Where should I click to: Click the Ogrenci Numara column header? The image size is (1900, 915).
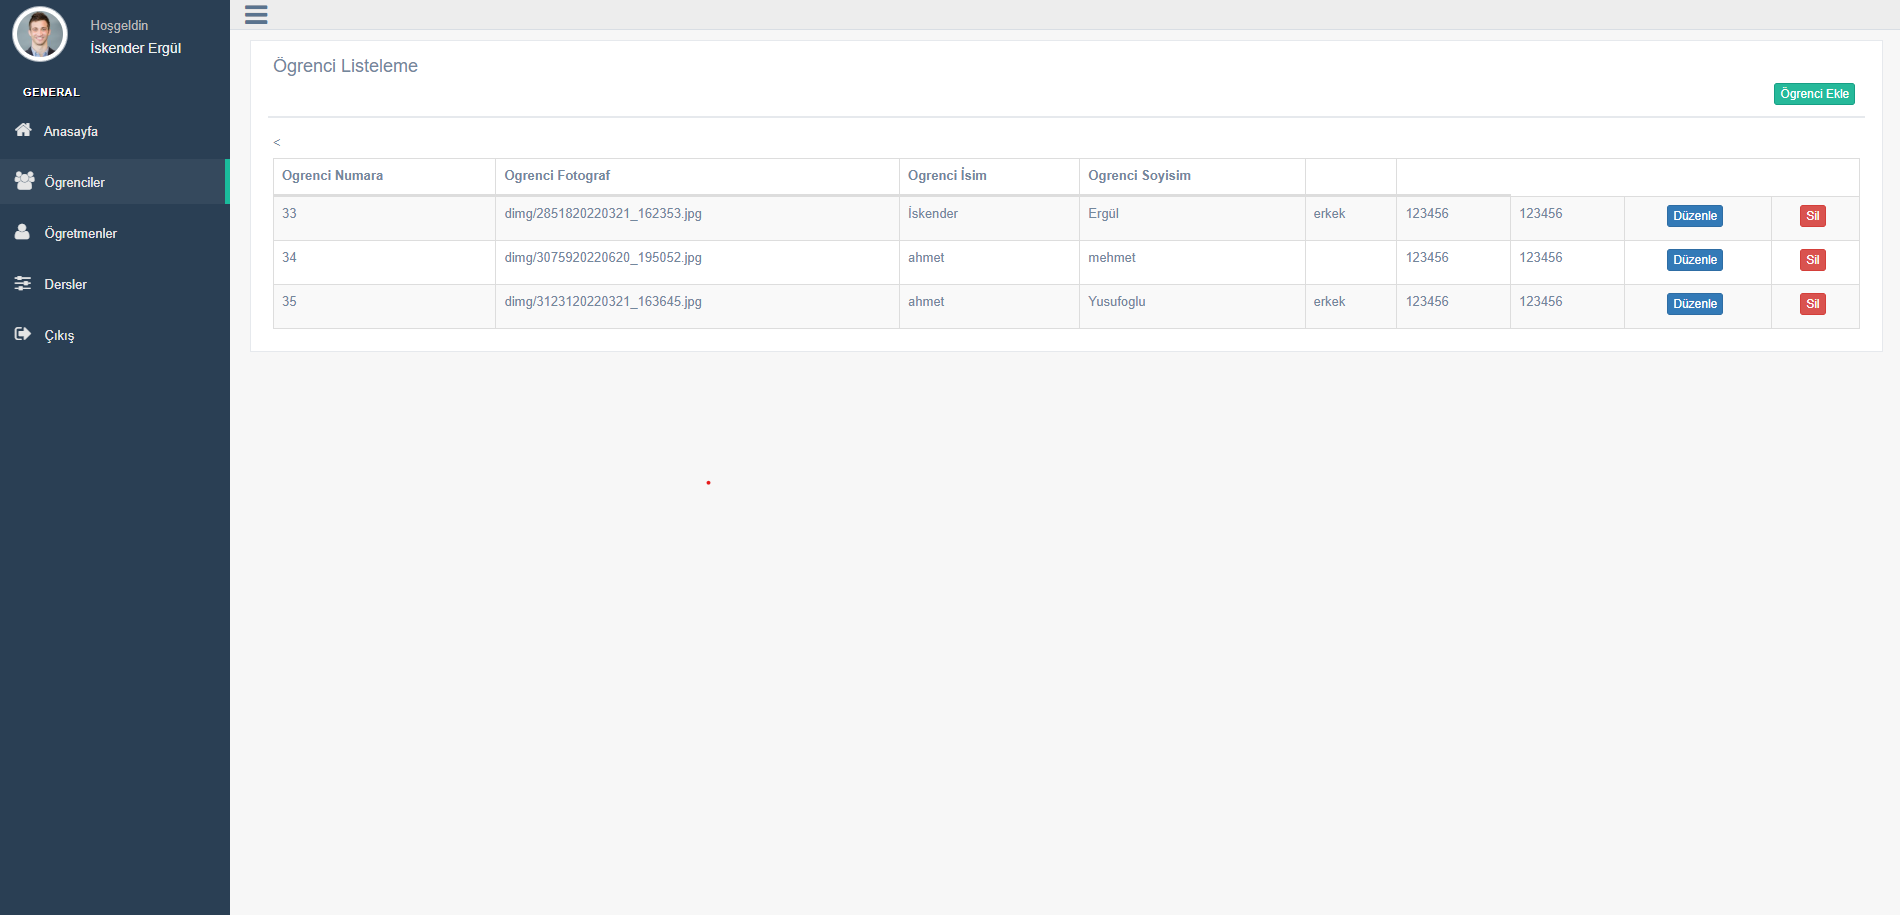pos(331,175)
